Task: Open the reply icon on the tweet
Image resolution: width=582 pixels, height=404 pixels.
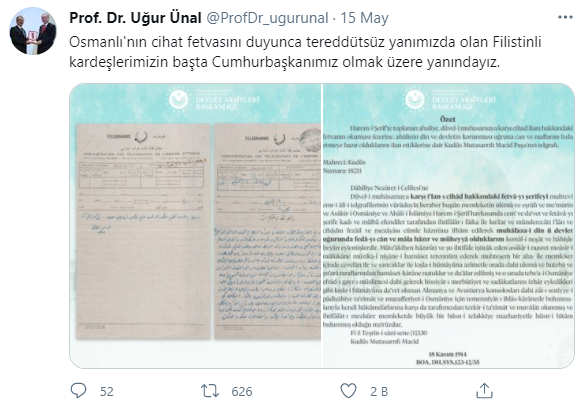Action: [x=78, y=391]
